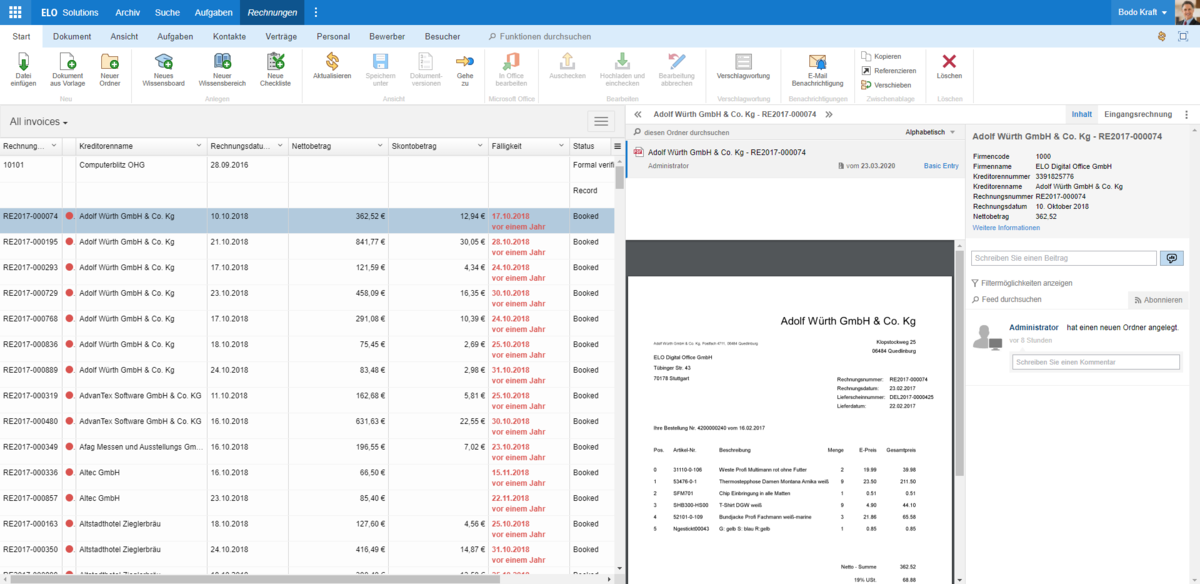Click the Verschlagwortung icon
The width and height of the screenshot is (1200, 584).
pyautogui.click(x=743, y=62)
